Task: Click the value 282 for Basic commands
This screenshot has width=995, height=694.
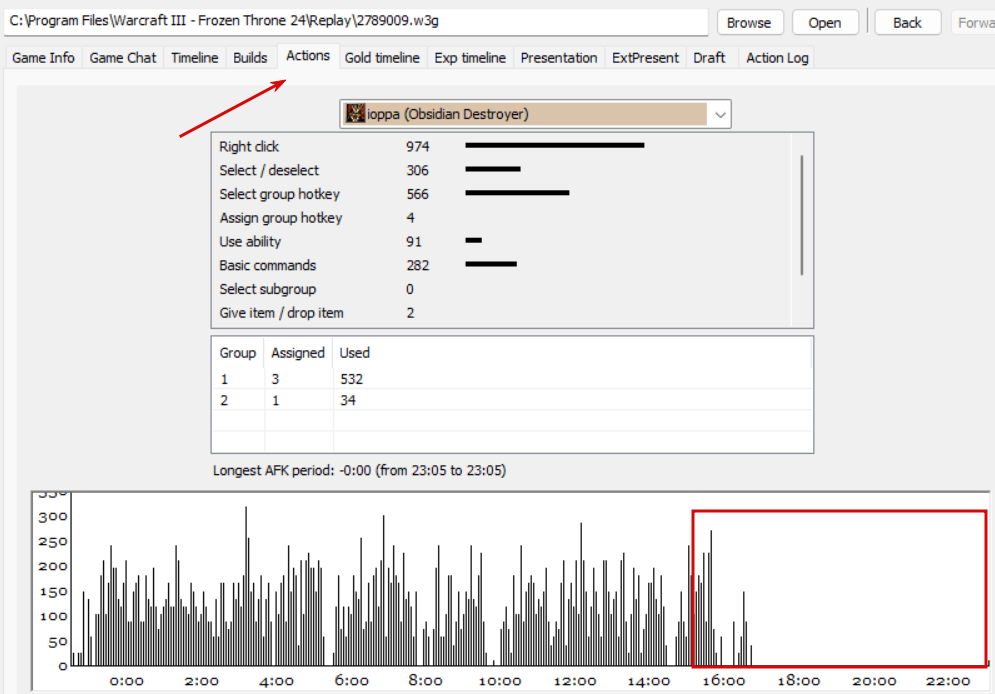Action: tap(418, 265)
